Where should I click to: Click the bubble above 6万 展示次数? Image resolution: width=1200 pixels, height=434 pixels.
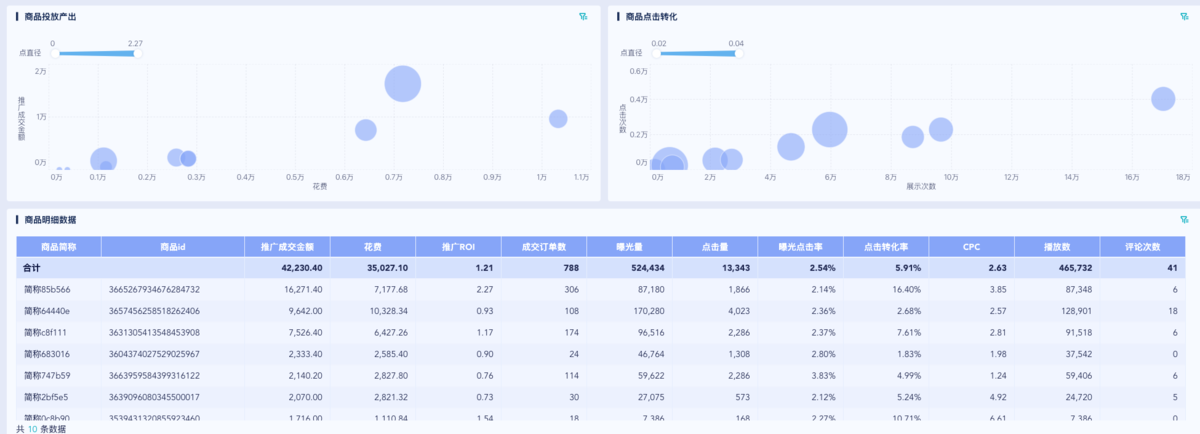830,129
